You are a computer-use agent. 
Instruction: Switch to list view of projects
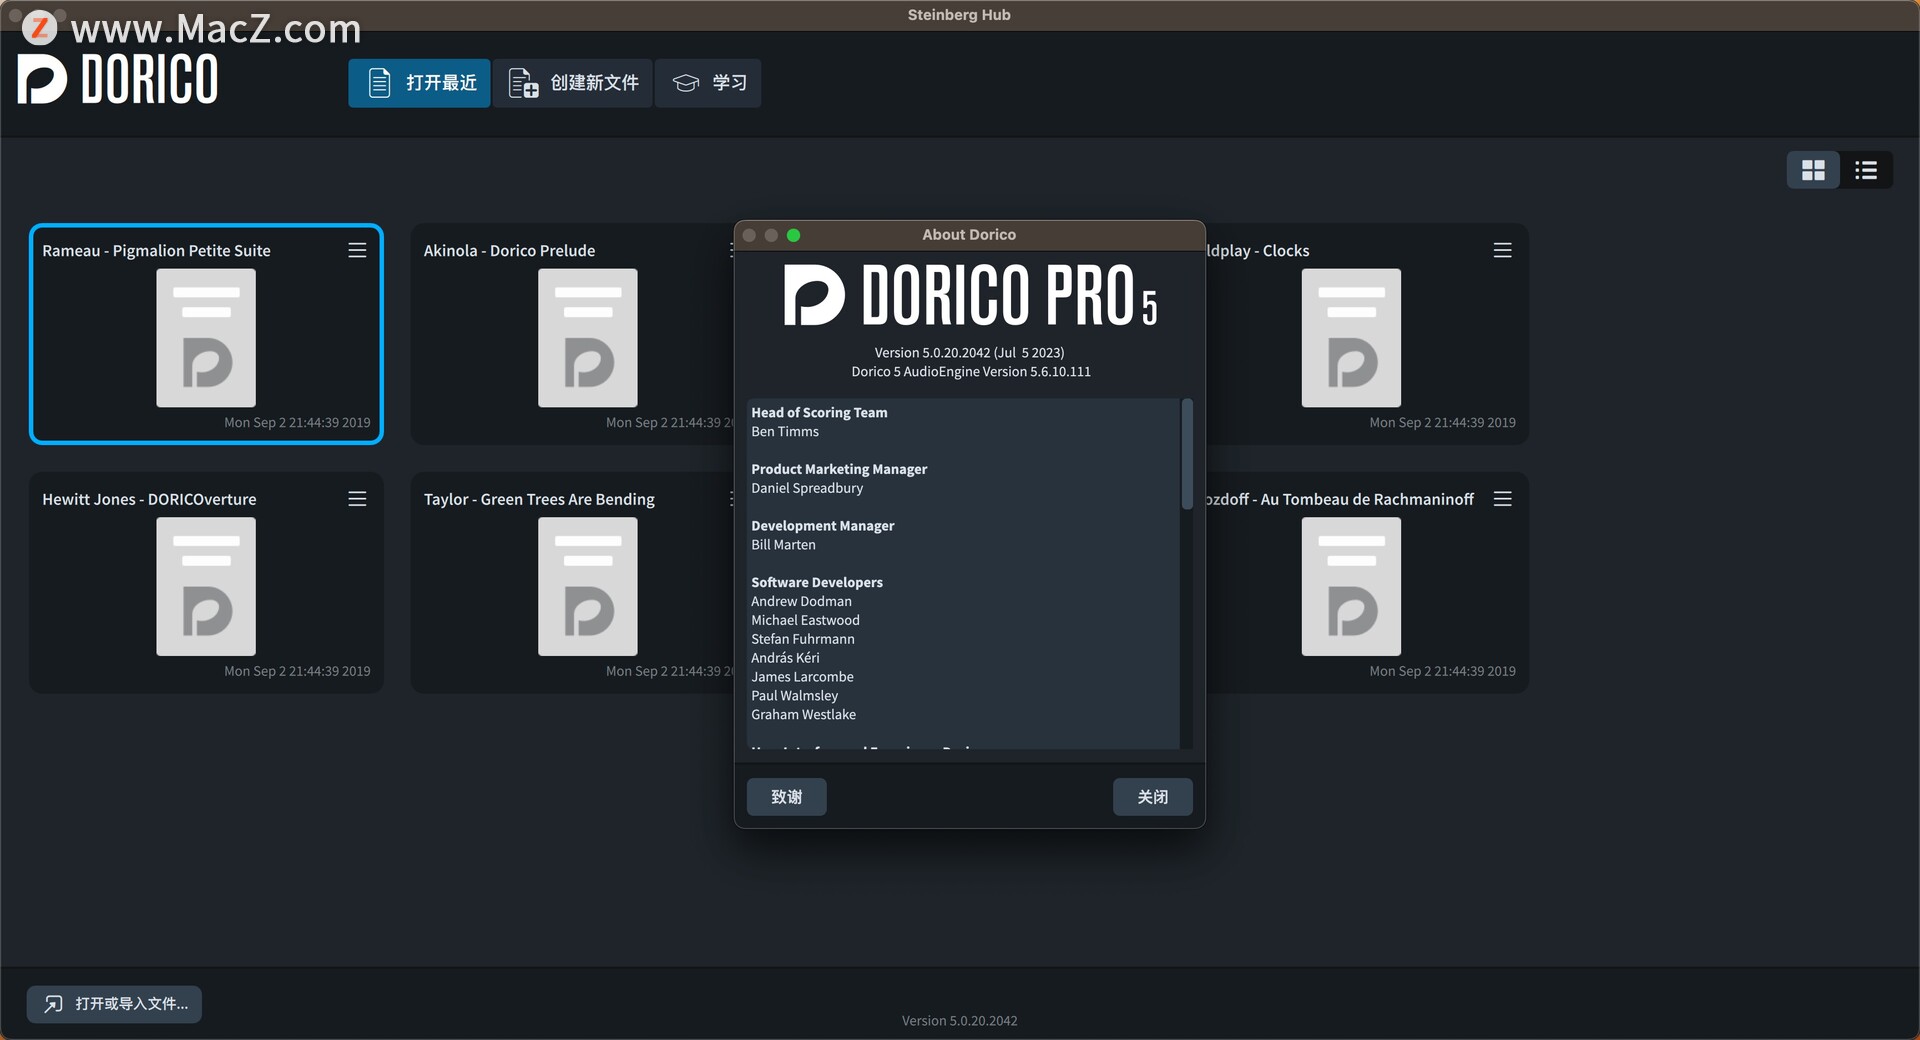pos(1866,170)
